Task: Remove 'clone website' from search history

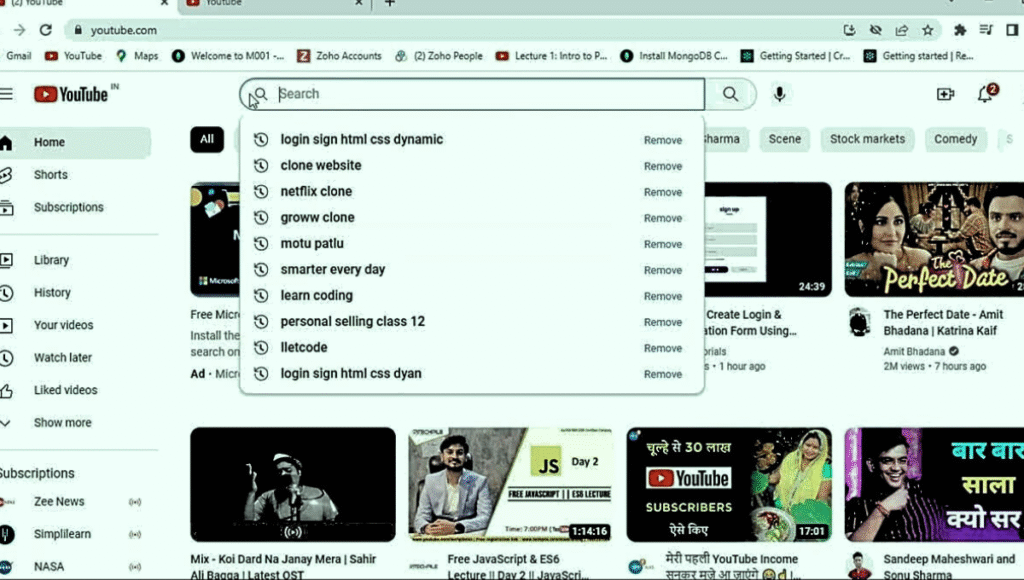Action: (663, 167)
